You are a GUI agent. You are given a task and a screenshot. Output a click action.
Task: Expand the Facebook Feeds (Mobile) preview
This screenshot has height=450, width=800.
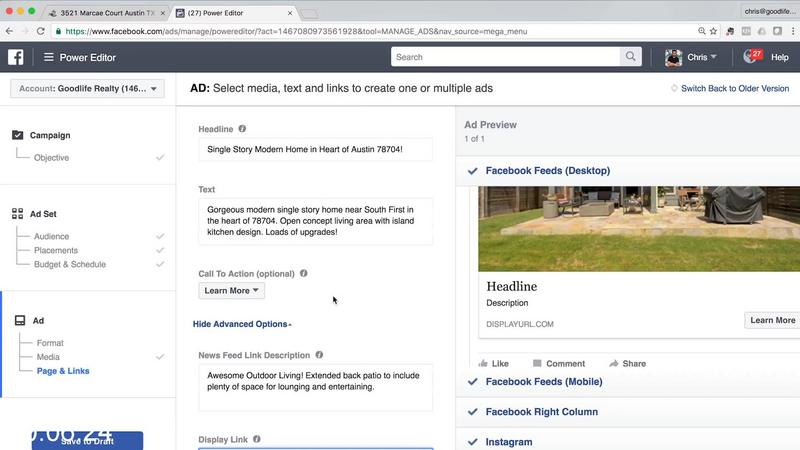tap(544, 382)
